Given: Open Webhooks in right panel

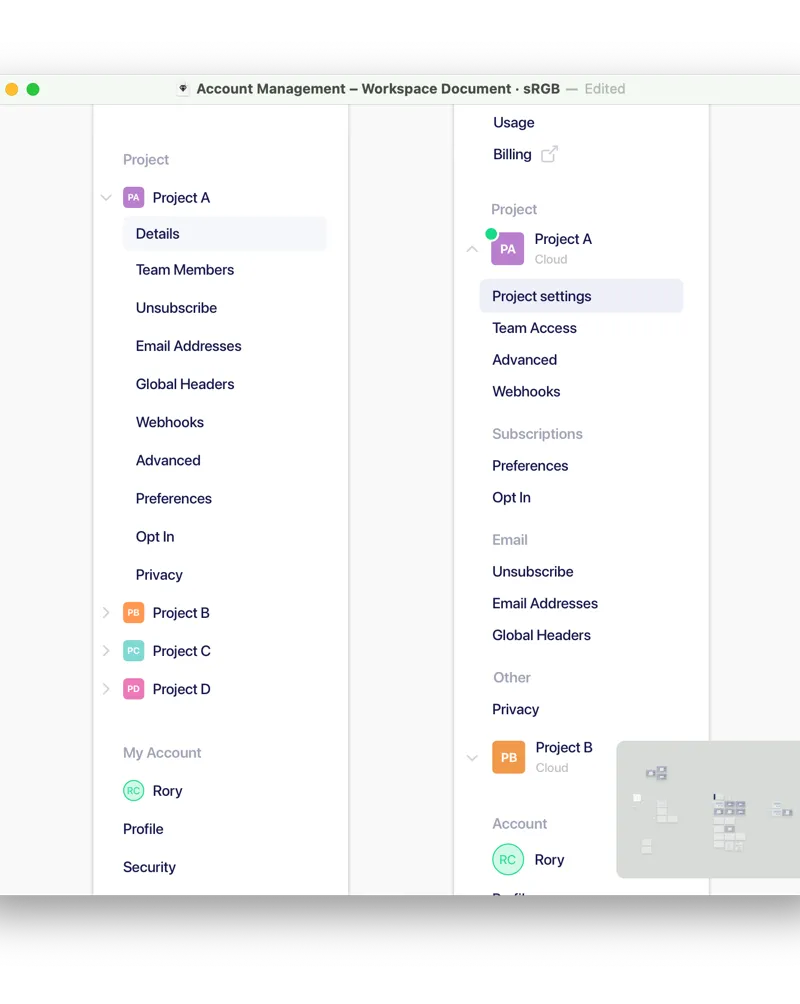Looking at the screenshot, I should coord(526,391).
